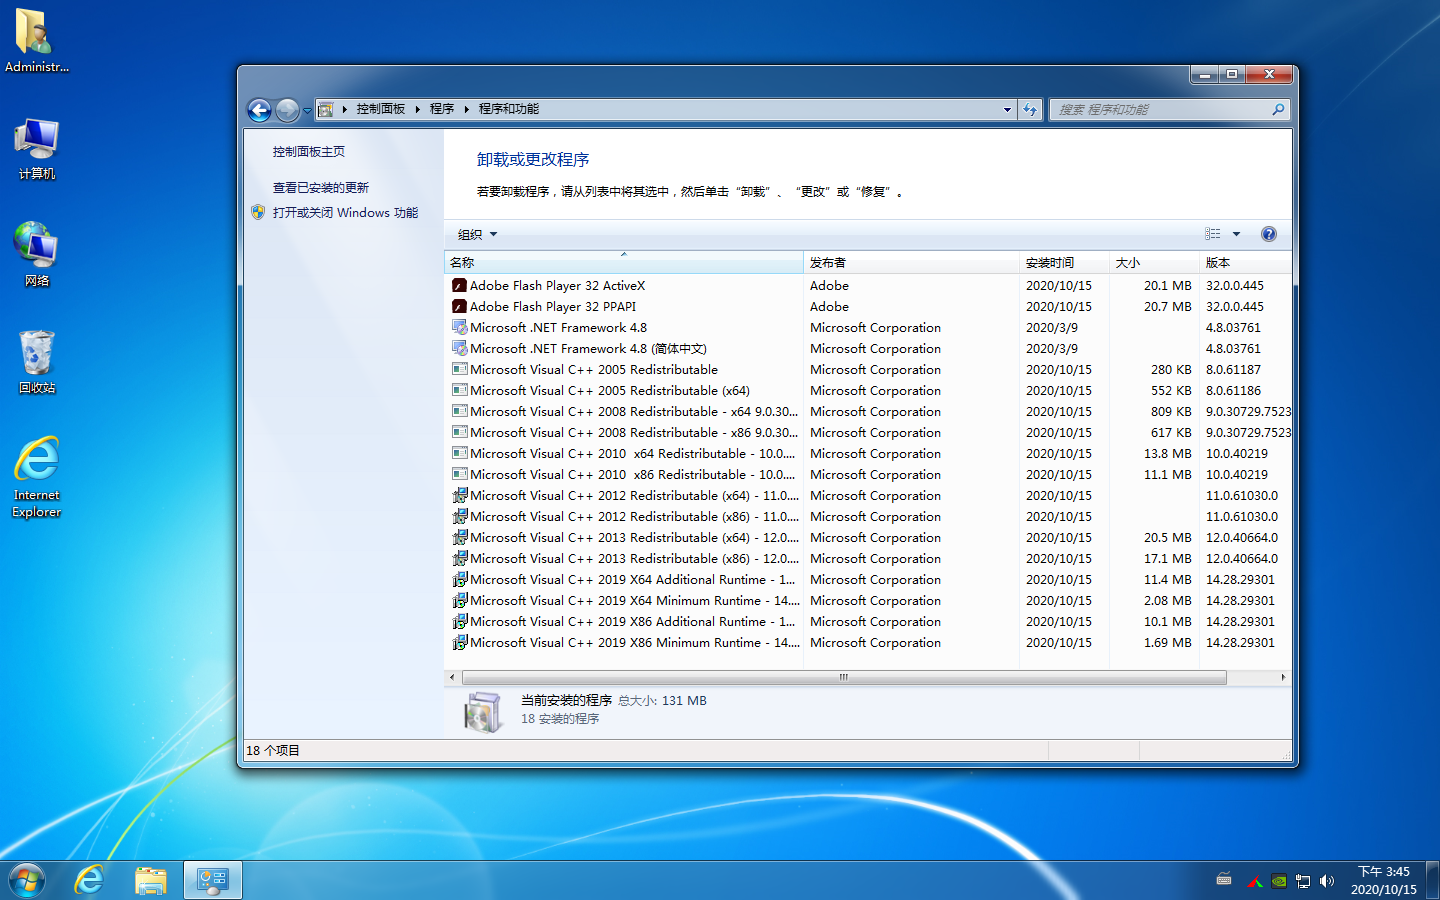The image size is (1440, 900).
Task: Open the recent pages dropdown arrow
Action: coord(307,110)
